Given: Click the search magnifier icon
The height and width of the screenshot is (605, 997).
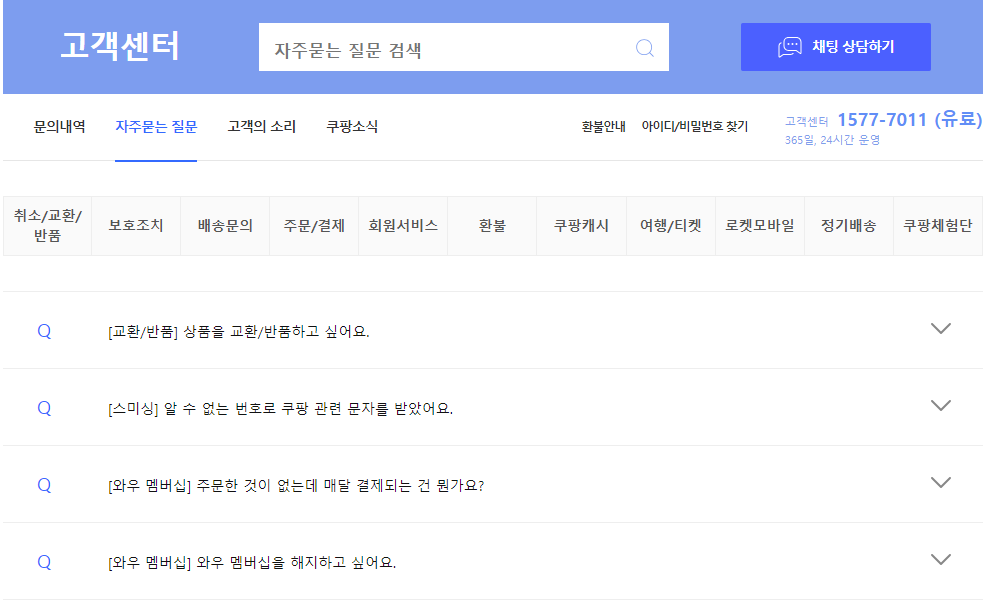Looking at the screenshot, I should click(644, 48).
